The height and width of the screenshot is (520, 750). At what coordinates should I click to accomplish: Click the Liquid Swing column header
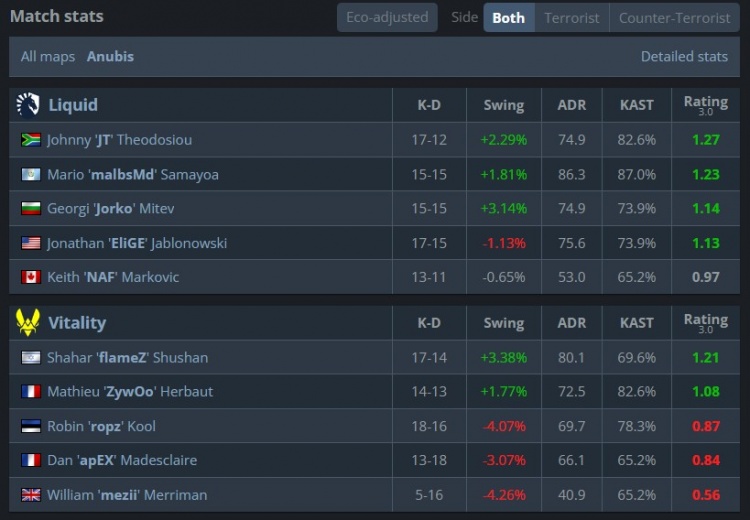pyautogui.click(x=504, y=105)
